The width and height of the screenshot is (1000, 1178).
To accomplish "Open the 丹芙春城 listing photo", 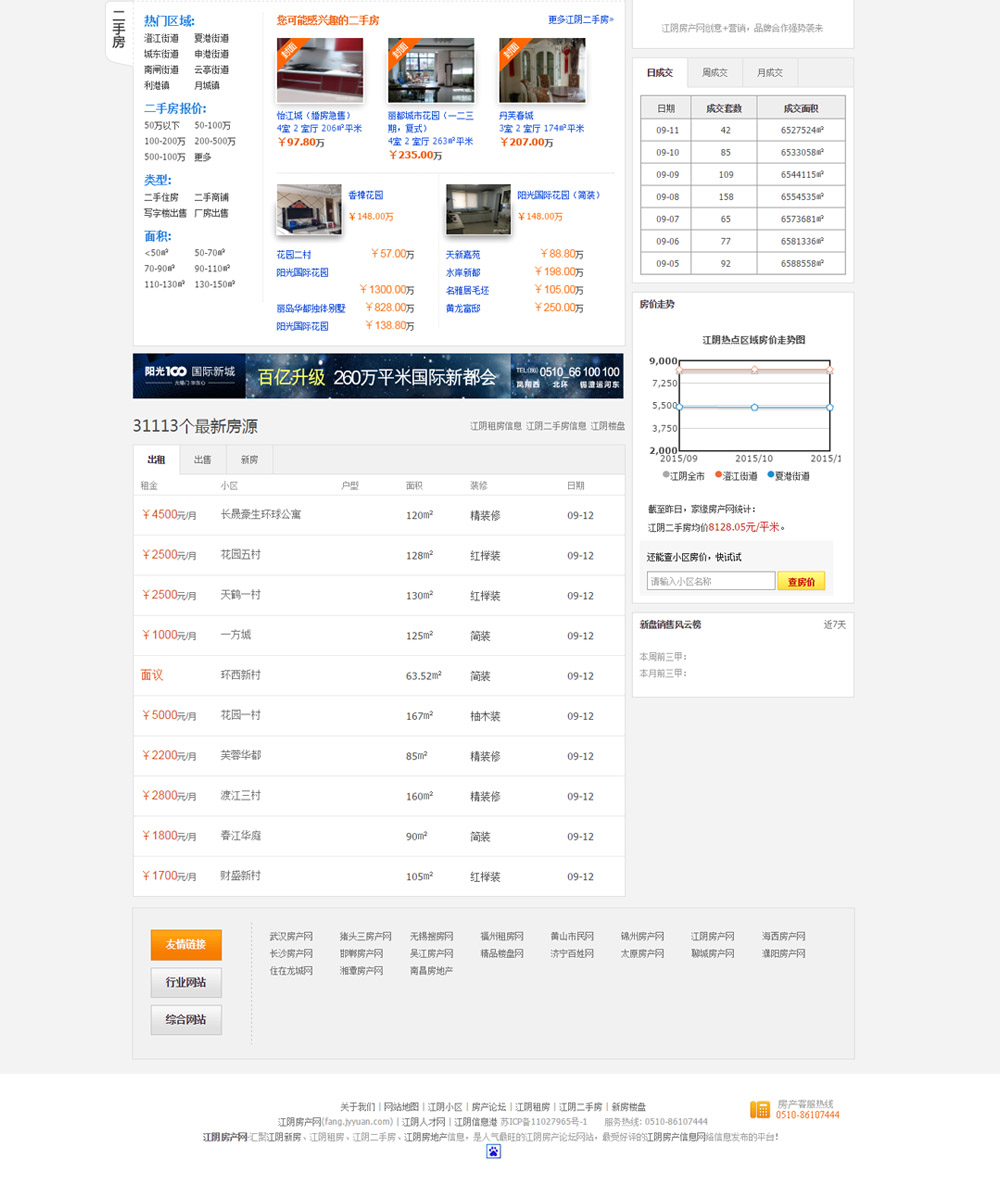I will 542,70.
